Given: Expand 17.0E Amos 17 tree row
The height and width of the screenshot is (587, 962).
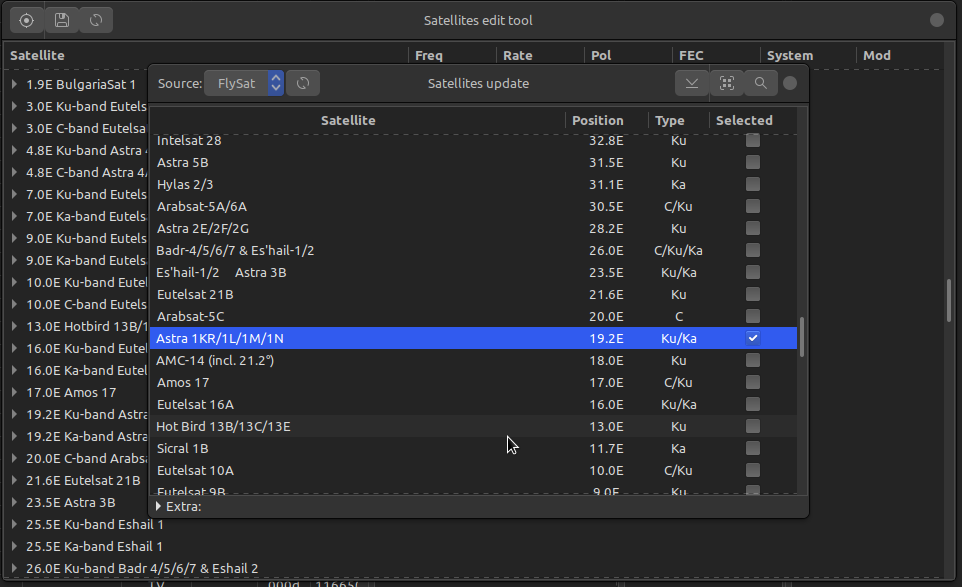Looking at the screenshot, I should click(x=14, y=392).
